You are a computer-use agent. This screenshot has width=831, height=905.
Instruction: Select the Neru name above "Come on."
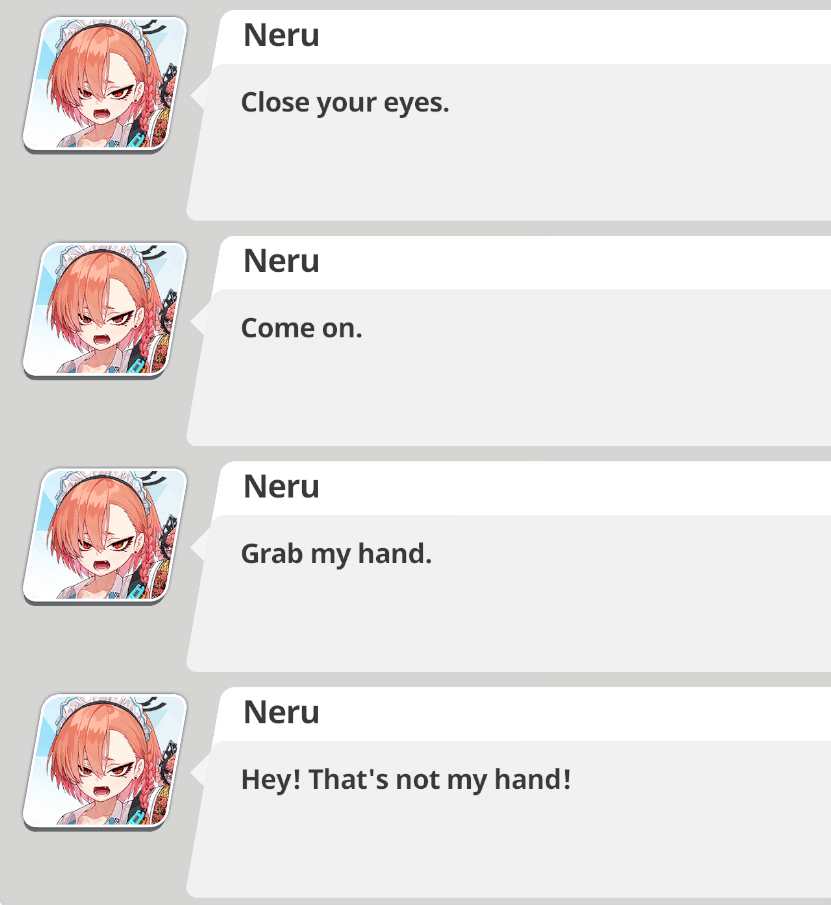(281, 261)
